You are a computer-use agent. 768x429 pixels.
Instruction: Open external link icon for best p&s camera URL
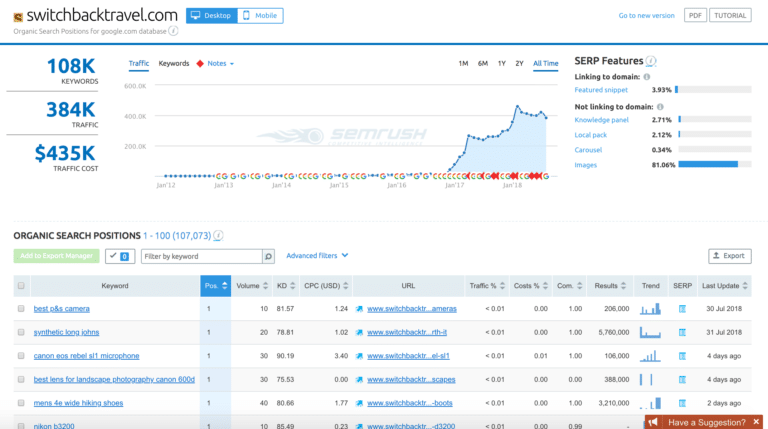tap(359, 309)
